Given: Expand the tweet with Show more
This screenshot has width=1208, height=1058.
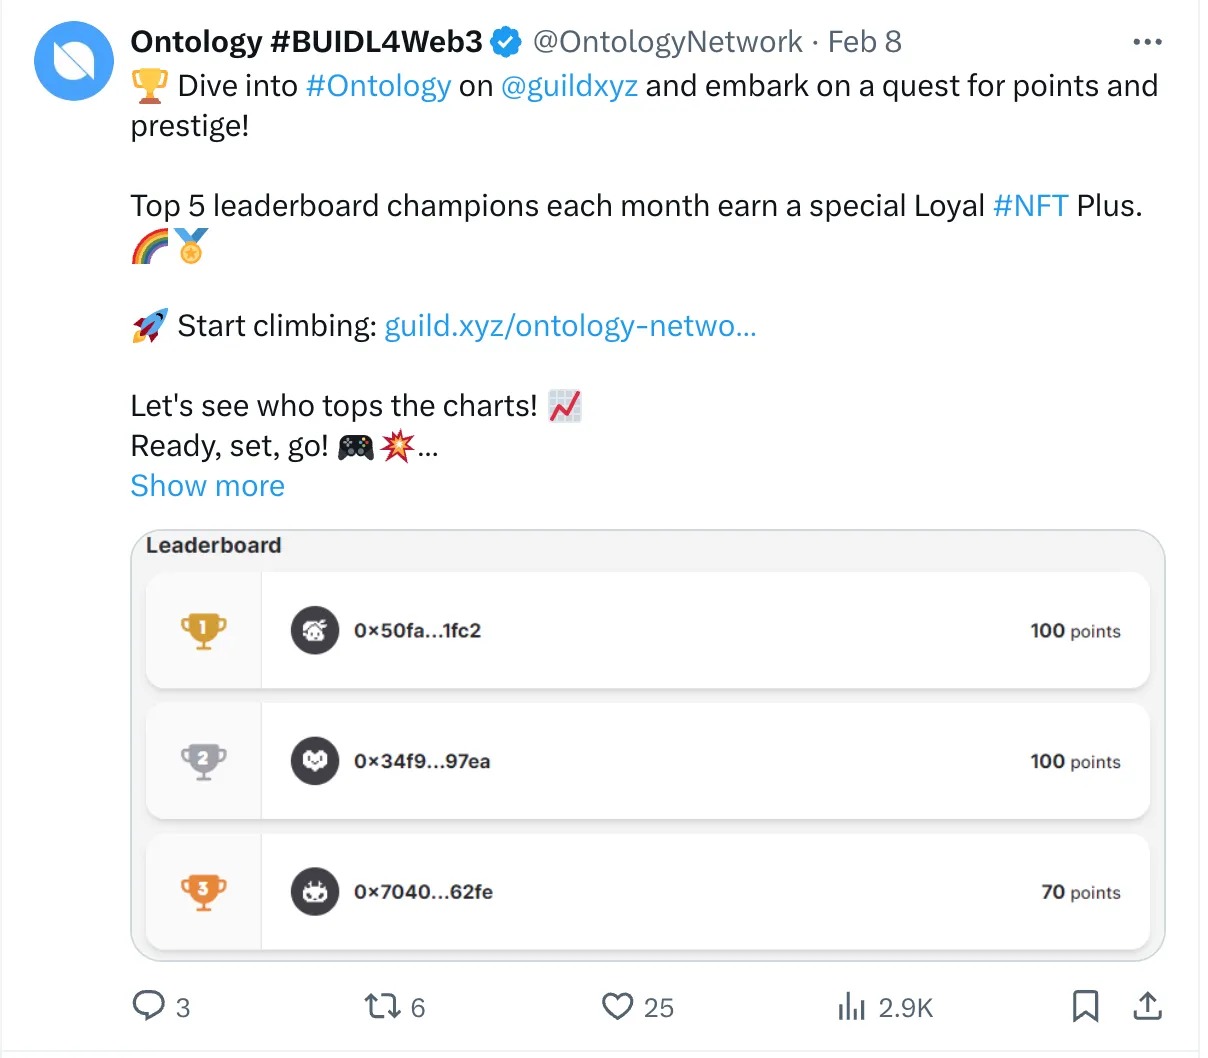Looking at the screenshot, I should tap(207, 486).
